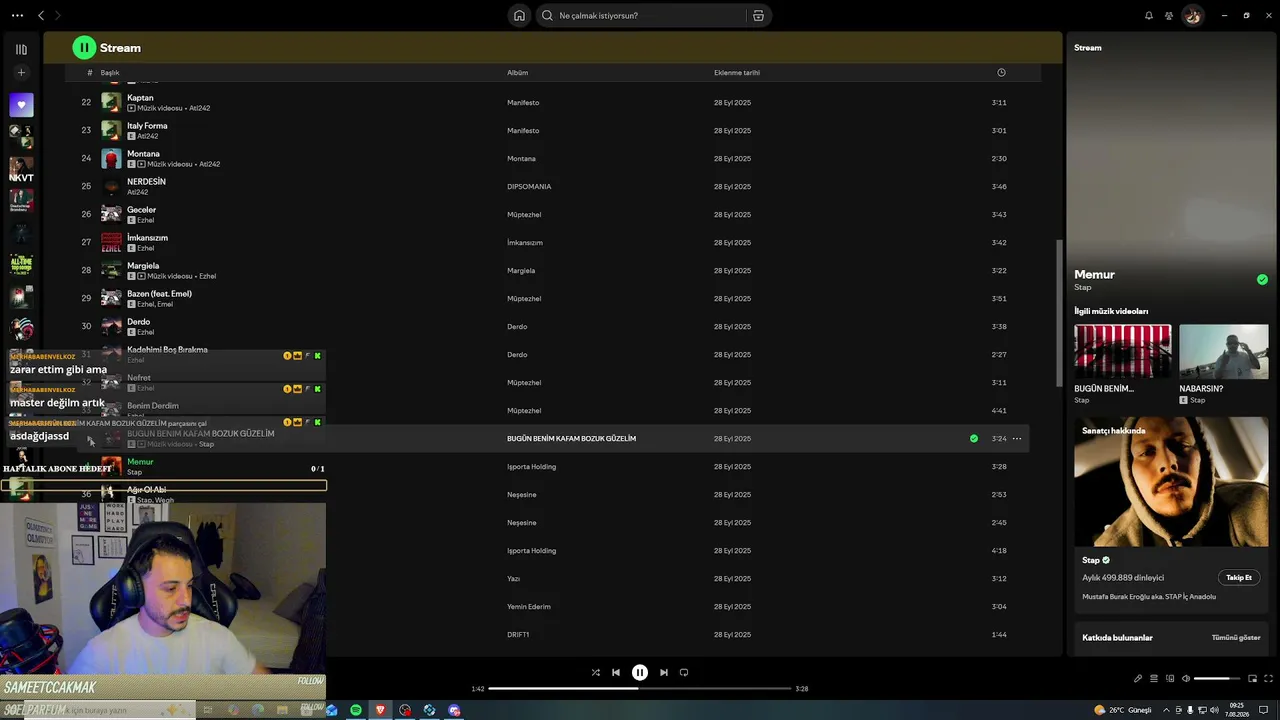Viewport: 1280px width, 720px height.
Task: Open the Memur title in the Now Playing panel
Action: [x=1094, y=274]
